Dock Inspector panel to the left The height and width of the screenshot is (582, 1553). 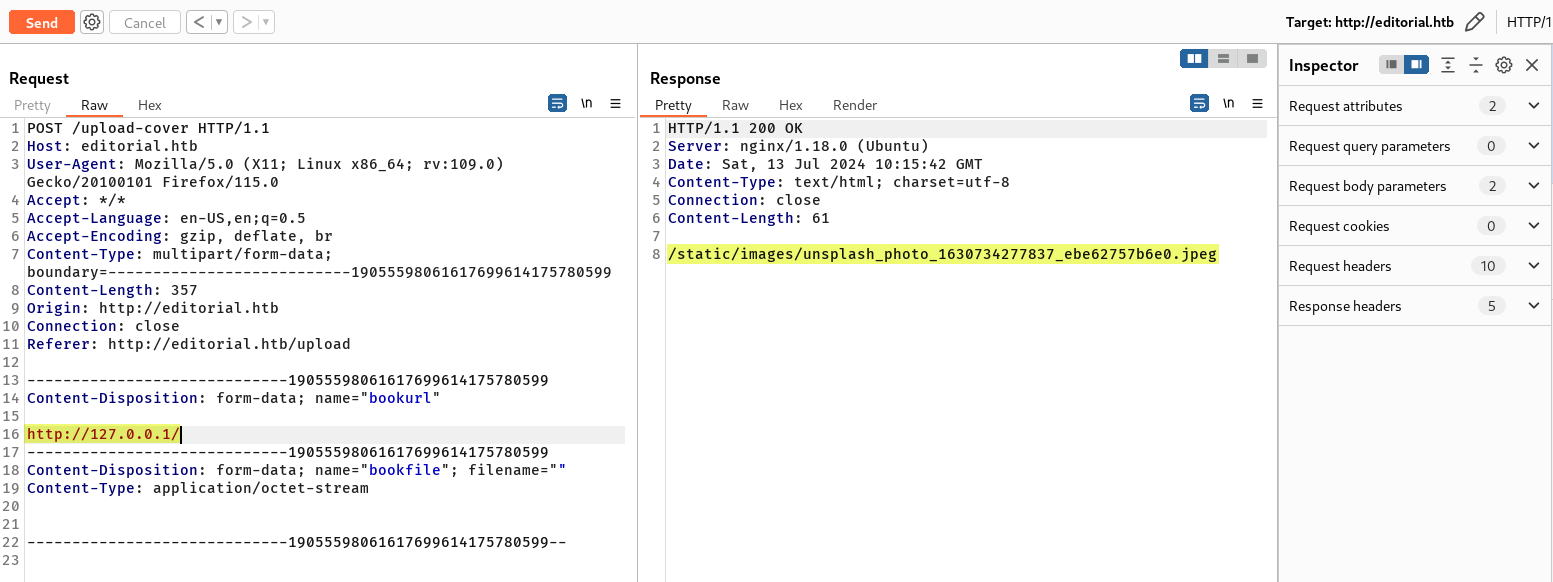pos(1390,65)
